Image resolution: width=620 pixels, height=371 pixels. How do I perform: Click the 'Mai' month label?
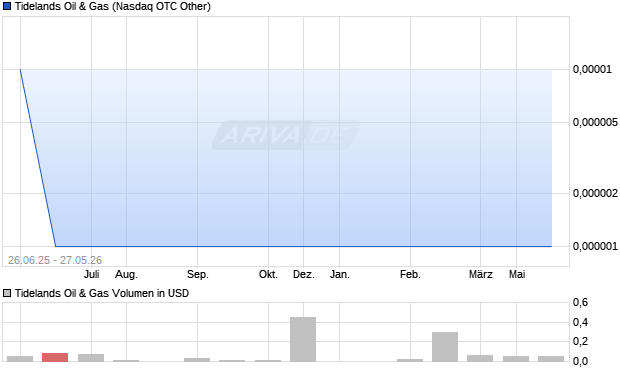517,274
